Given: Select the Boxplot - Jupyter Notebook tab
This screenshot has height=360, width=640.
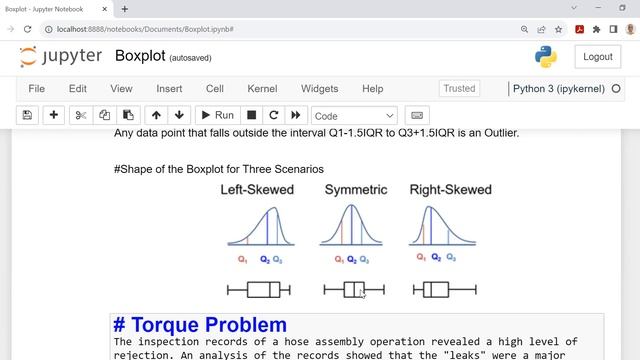Looking at the screenshot, I should (56, 9).
